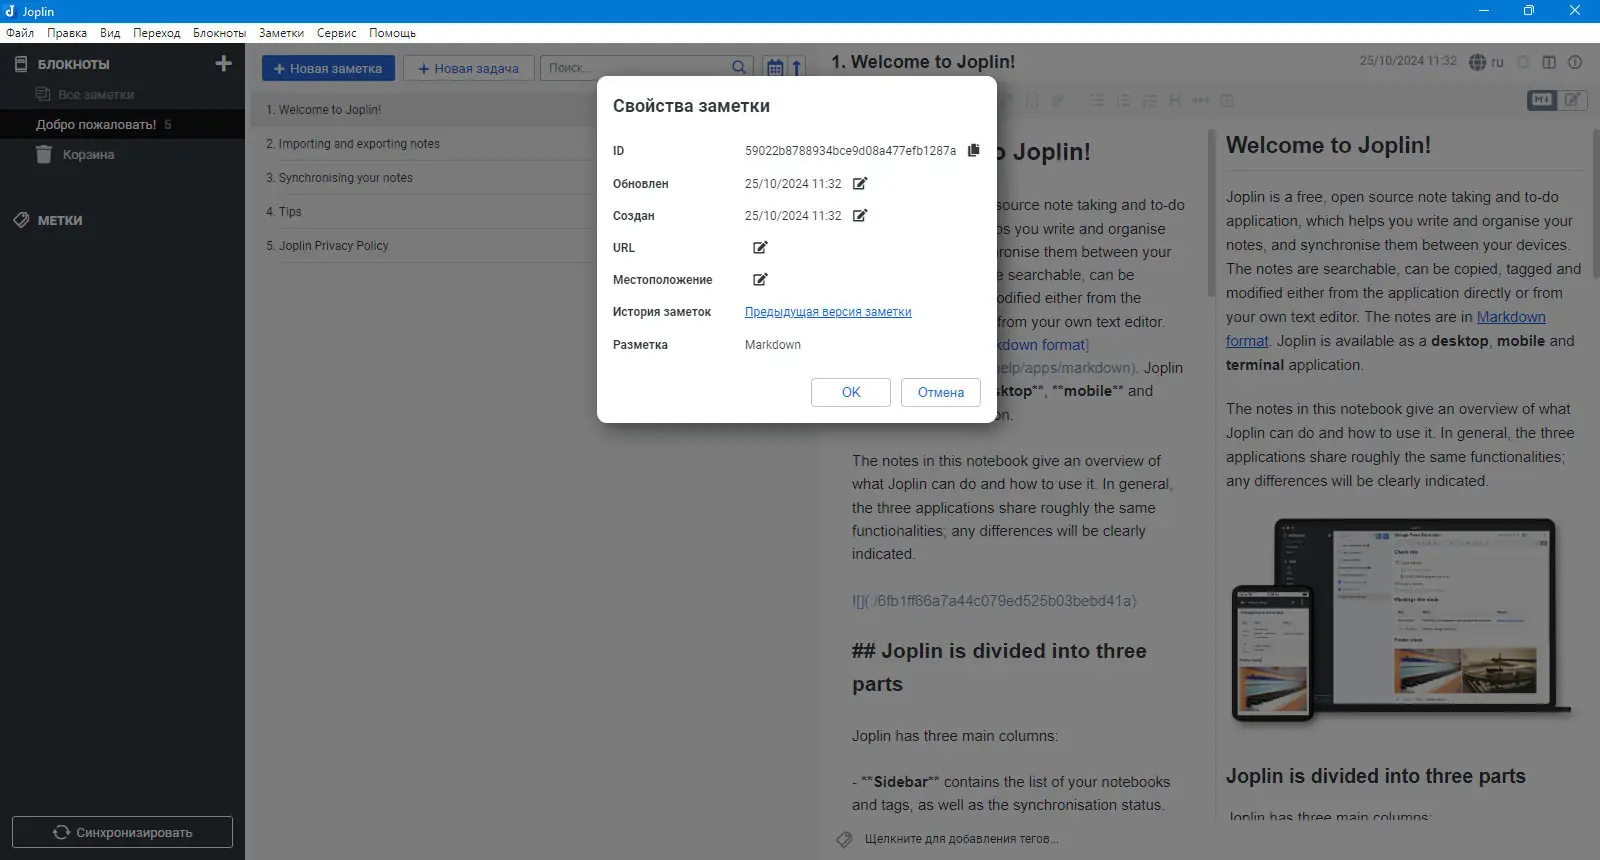Viewport: 1600px width, 860px height.
Task: Click the Отмена button
Action: (x=941, y=392)
